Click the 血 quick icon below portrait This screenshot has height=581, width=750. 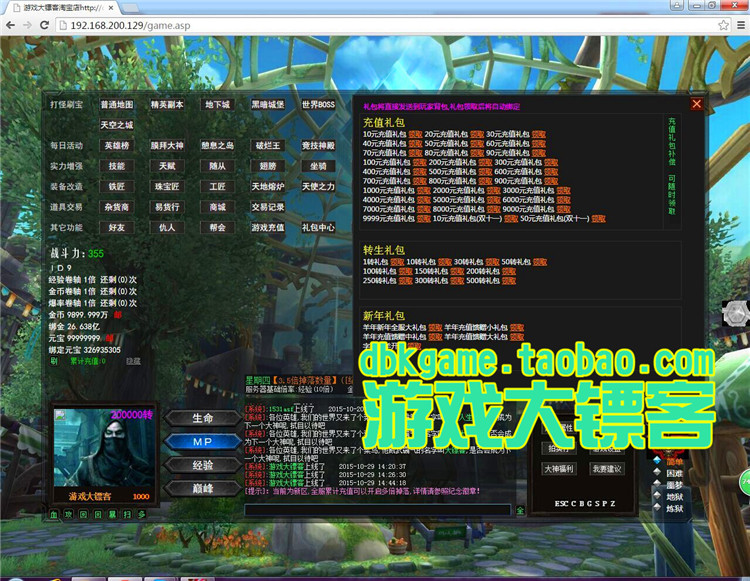[x=54, y=515]
